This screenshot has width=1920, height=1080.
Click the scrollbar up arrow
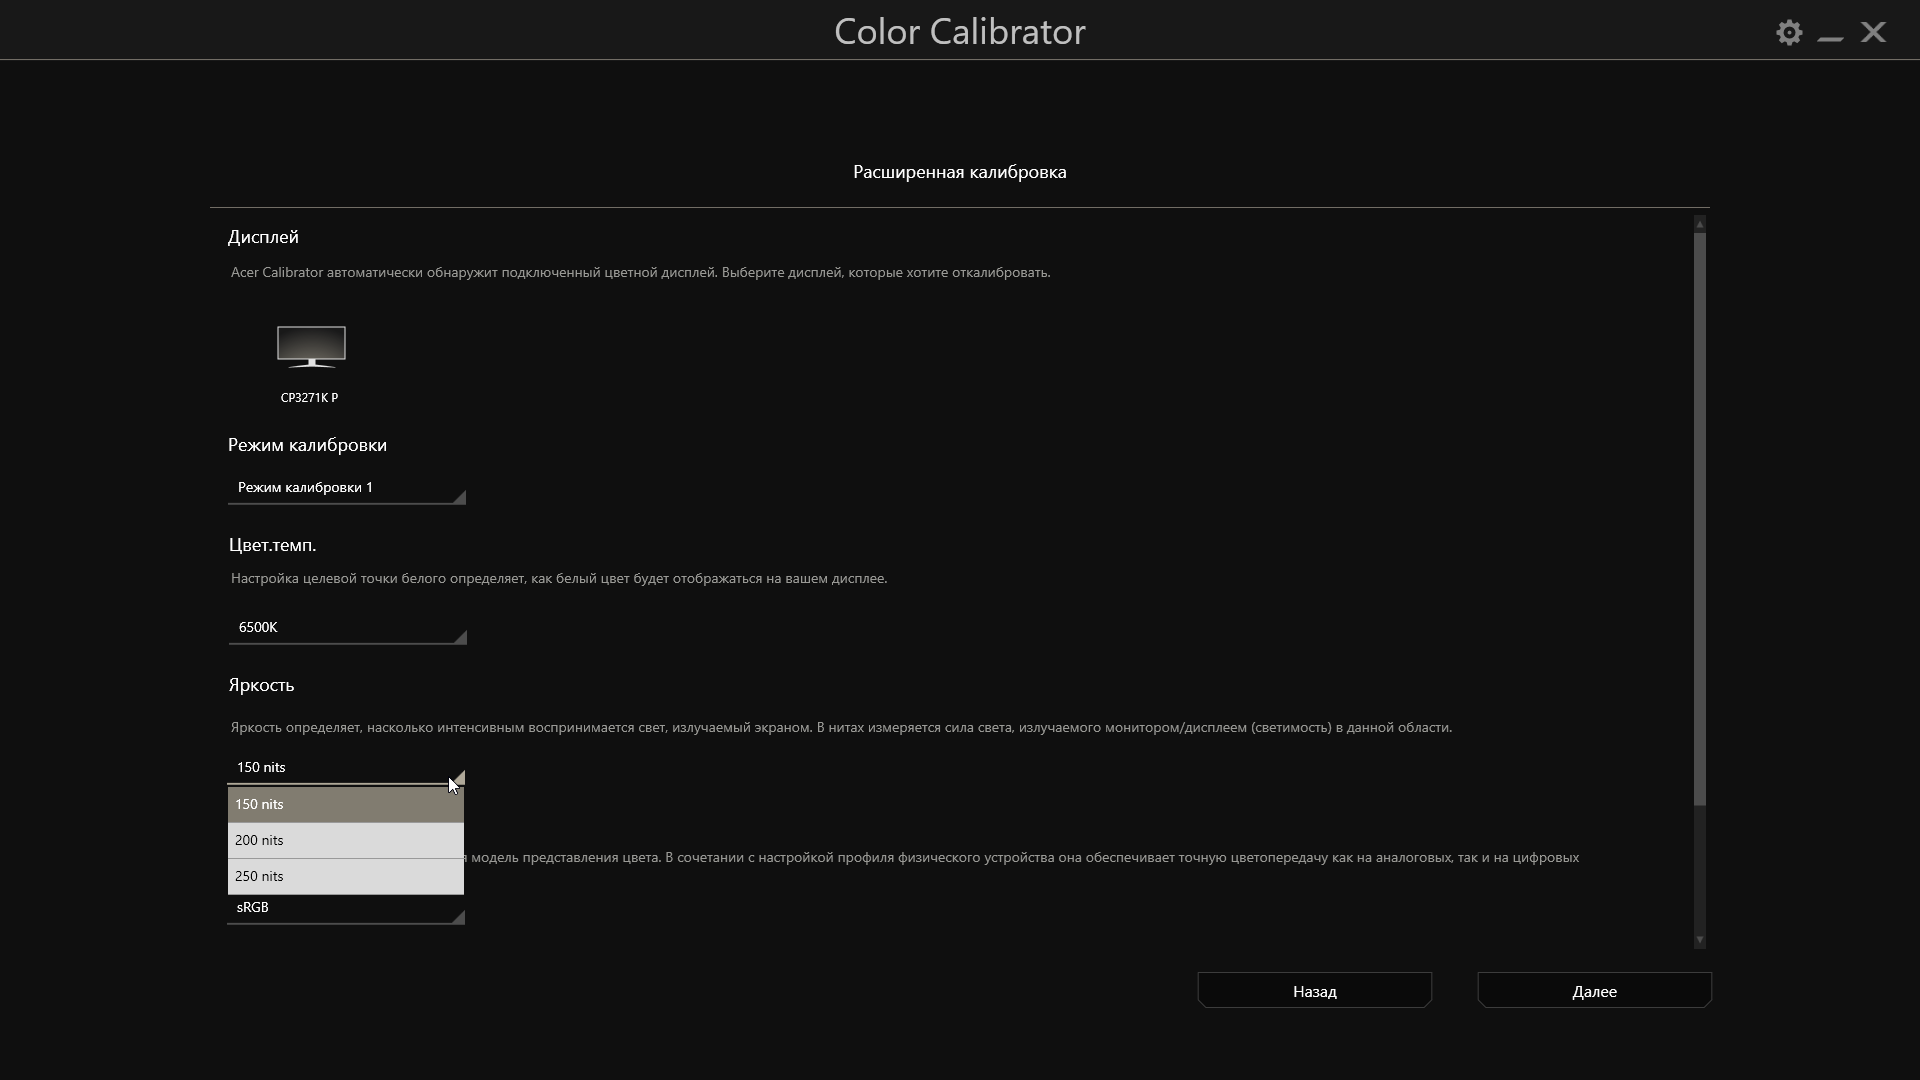click(x=1699, y=224)
